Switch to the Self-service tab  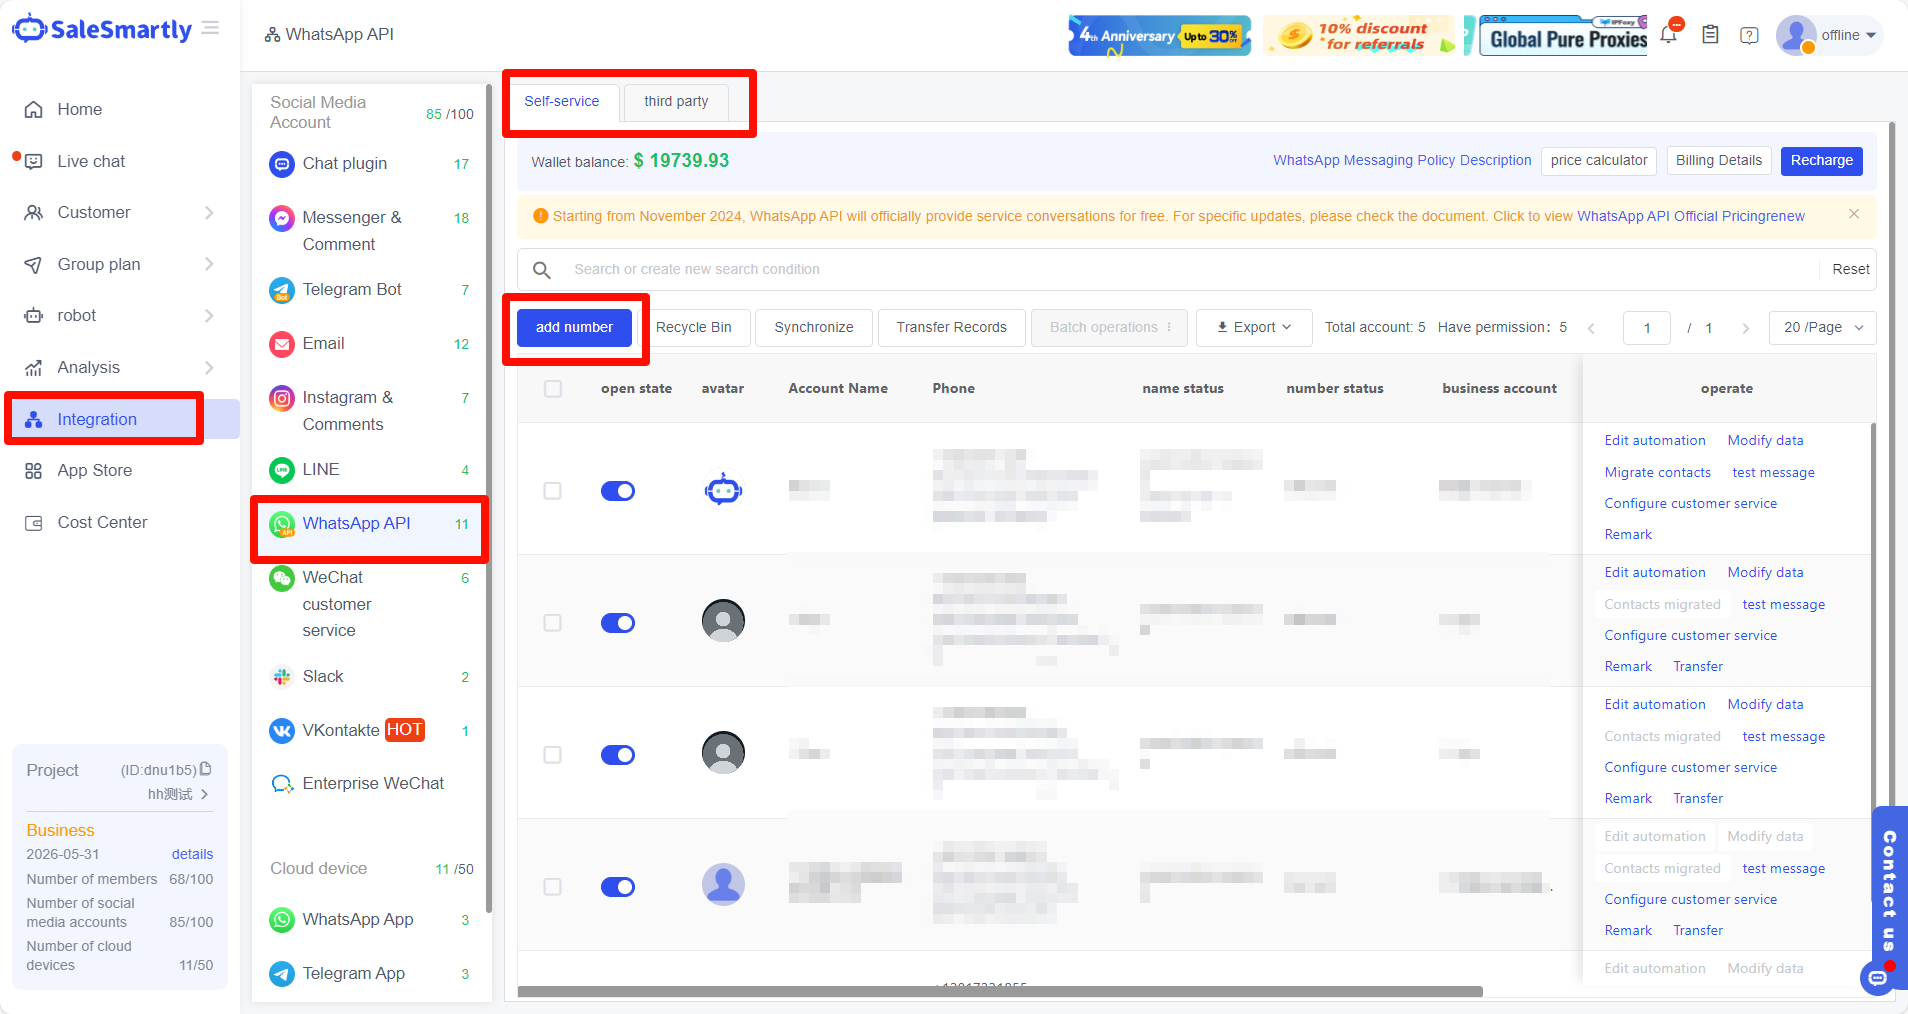562,102
